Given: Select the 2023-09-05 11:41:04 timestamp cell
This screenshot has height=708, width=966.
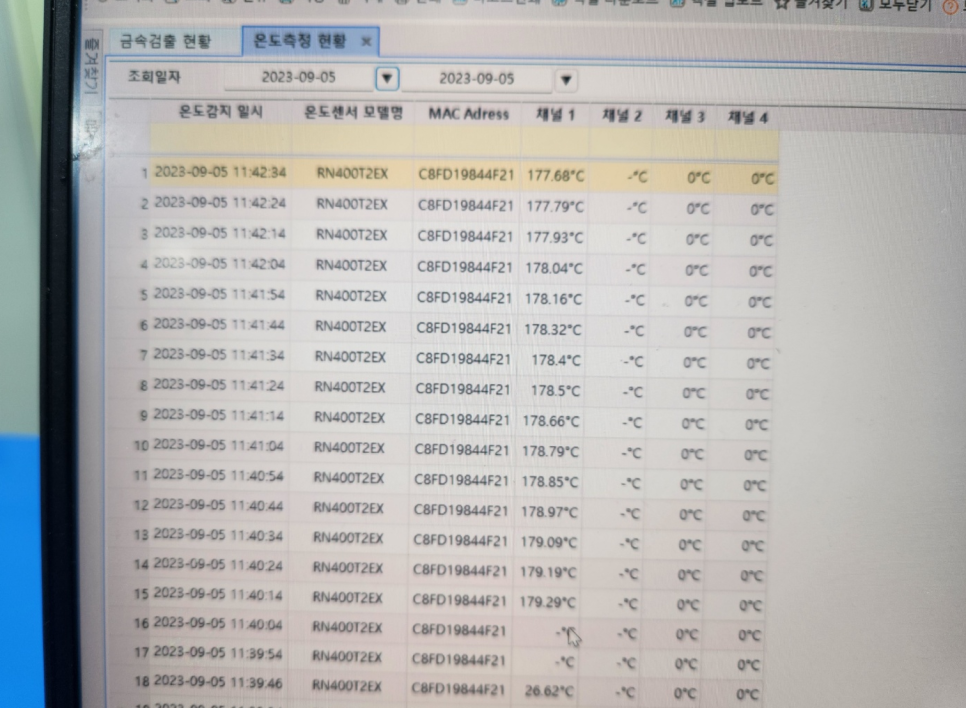Looking at the screenshot, I should 218,446.
